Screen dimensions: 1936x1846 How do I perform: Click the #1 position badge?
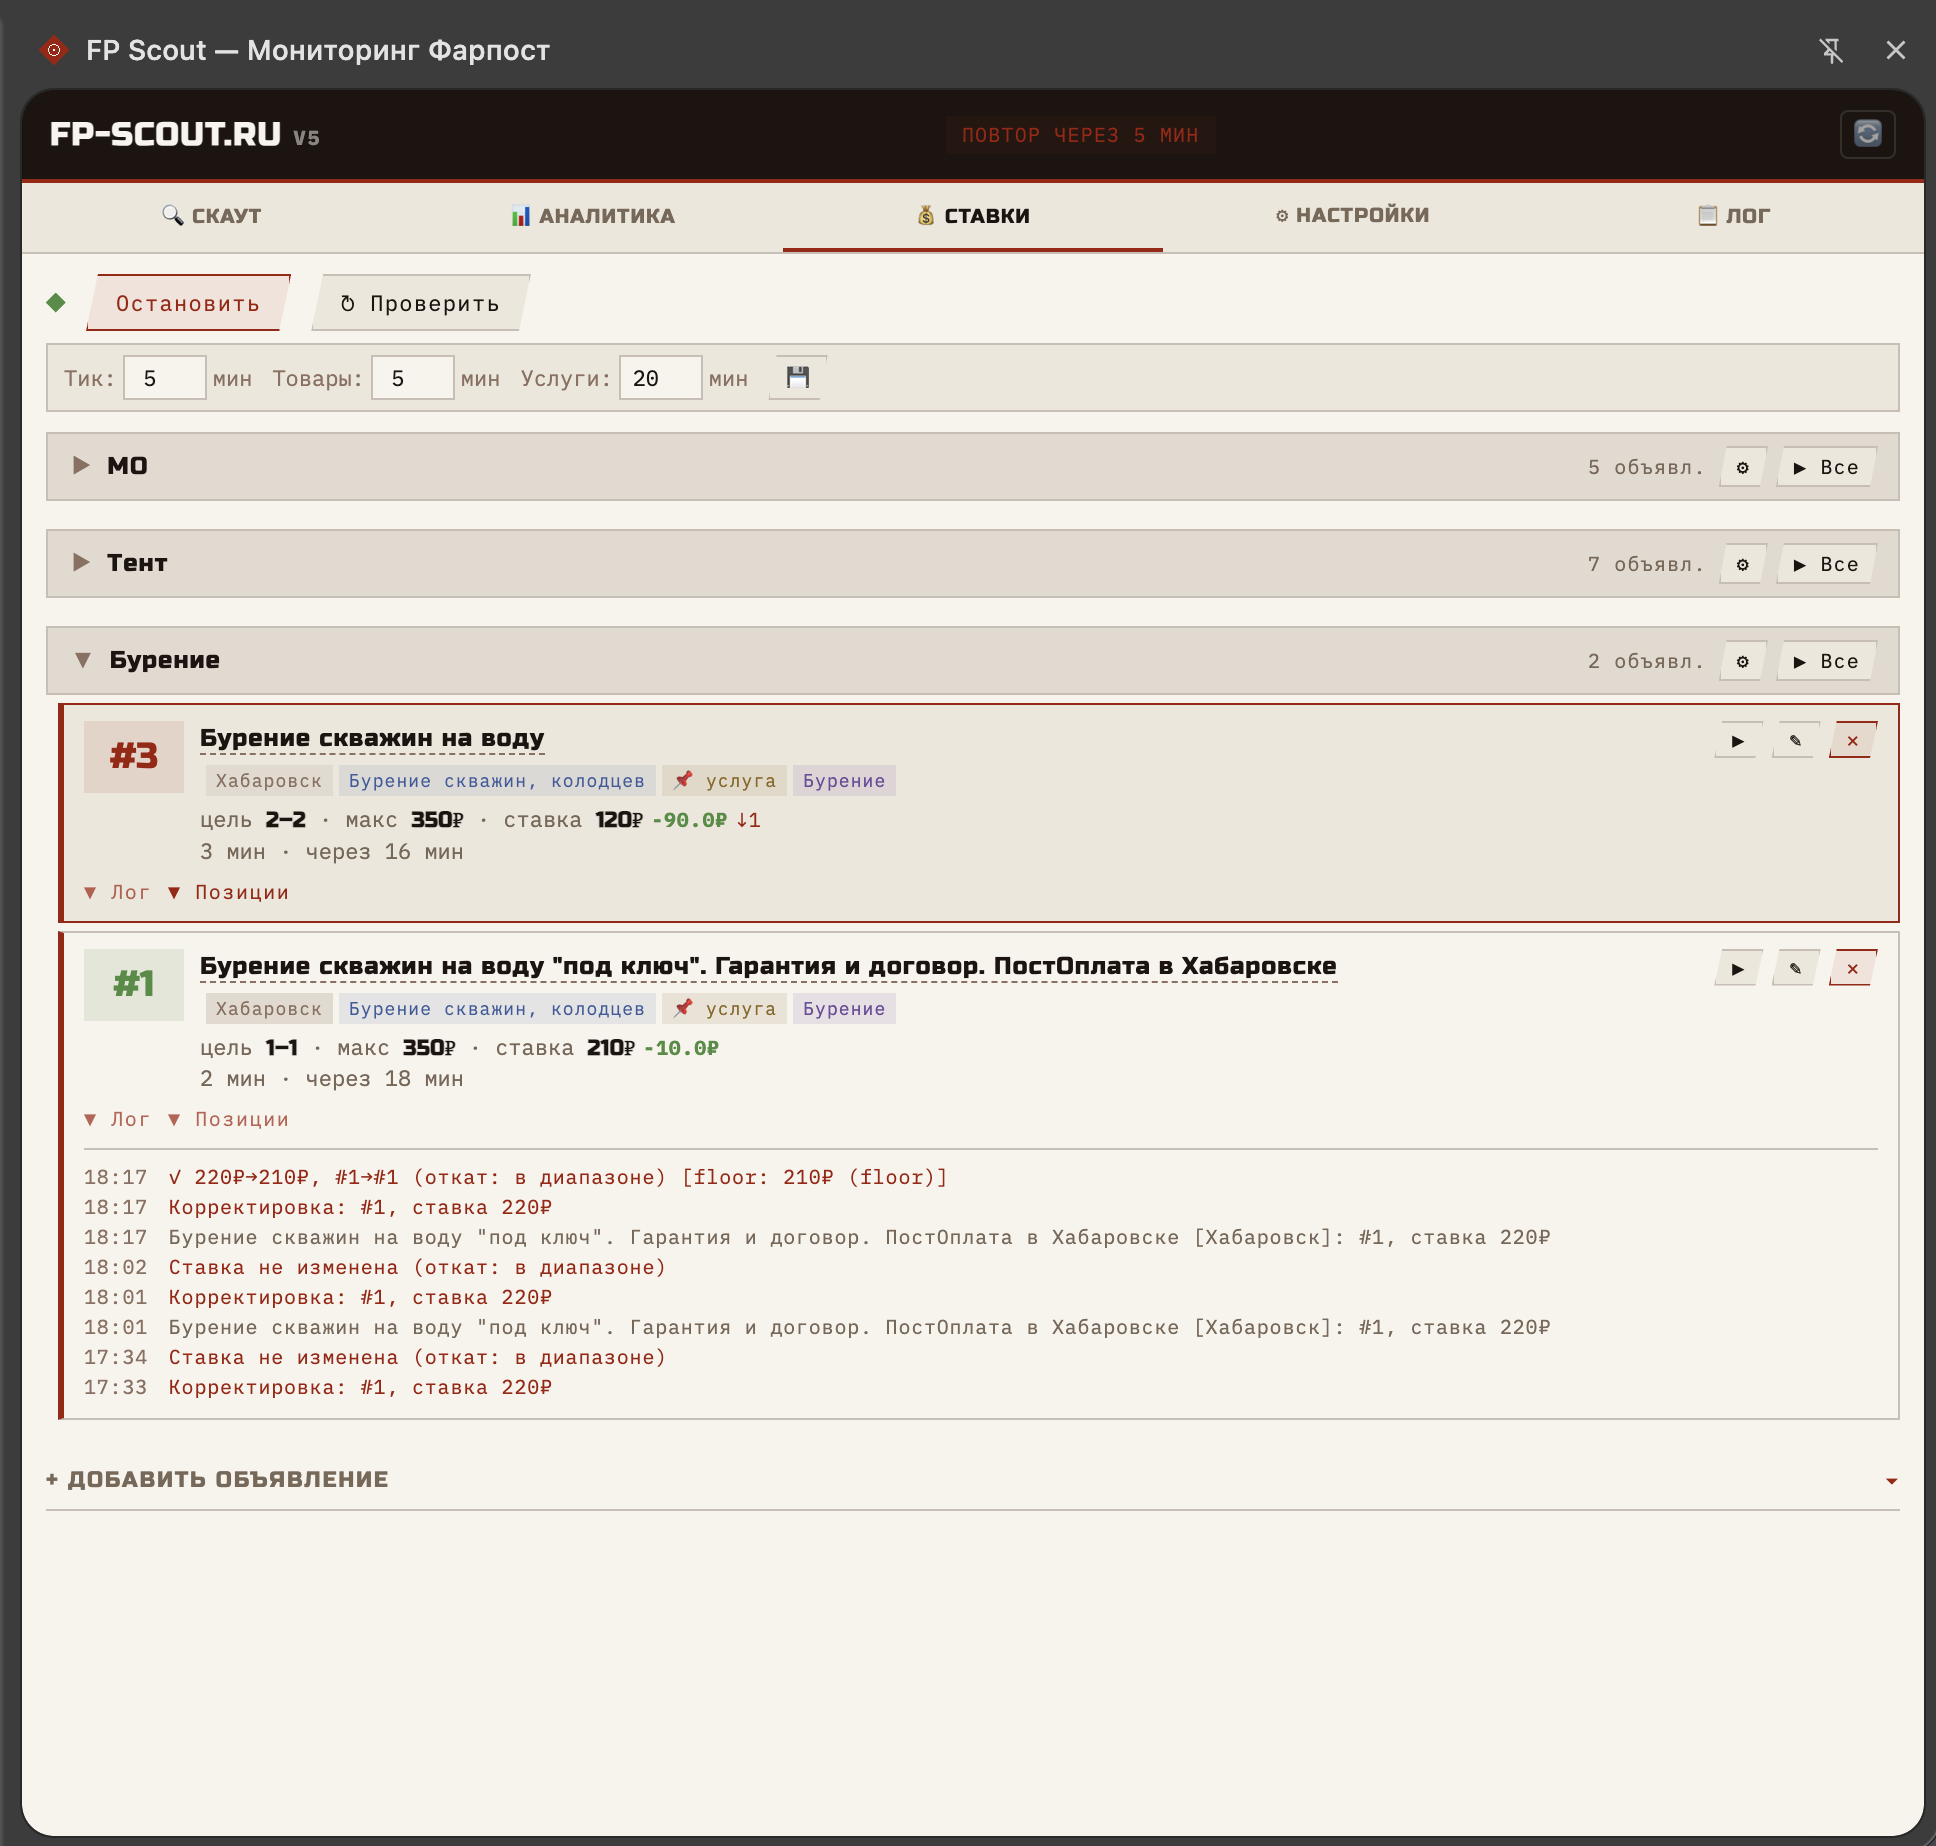pos(134,985)
